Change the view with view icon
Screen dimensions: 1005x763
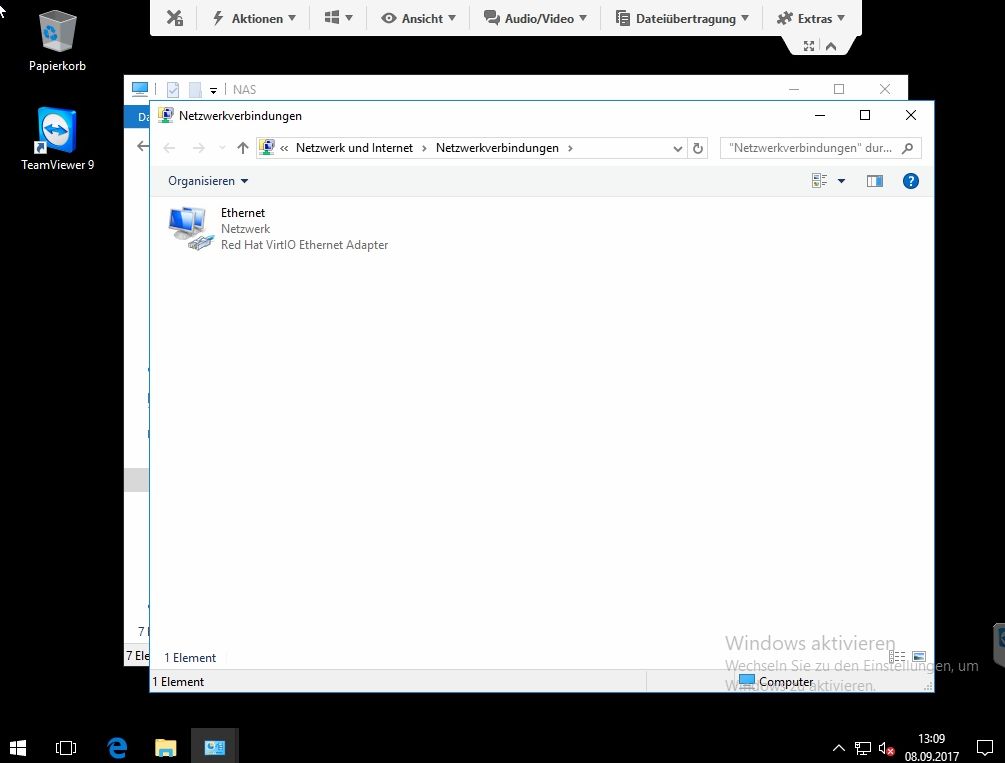(x=819, y=181)
